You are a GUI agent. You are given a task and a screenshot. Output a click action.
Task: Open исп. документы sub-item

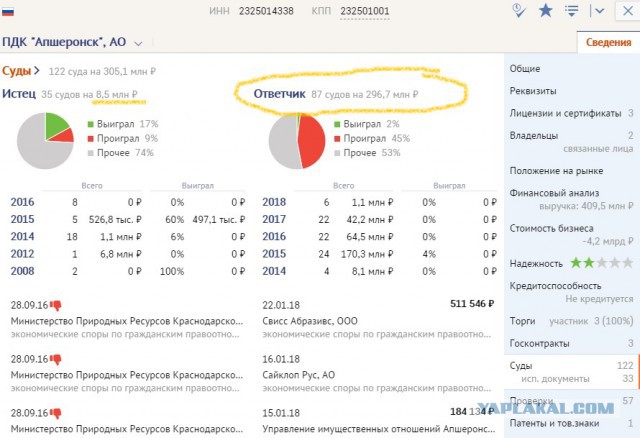click(x=555, y=379)
